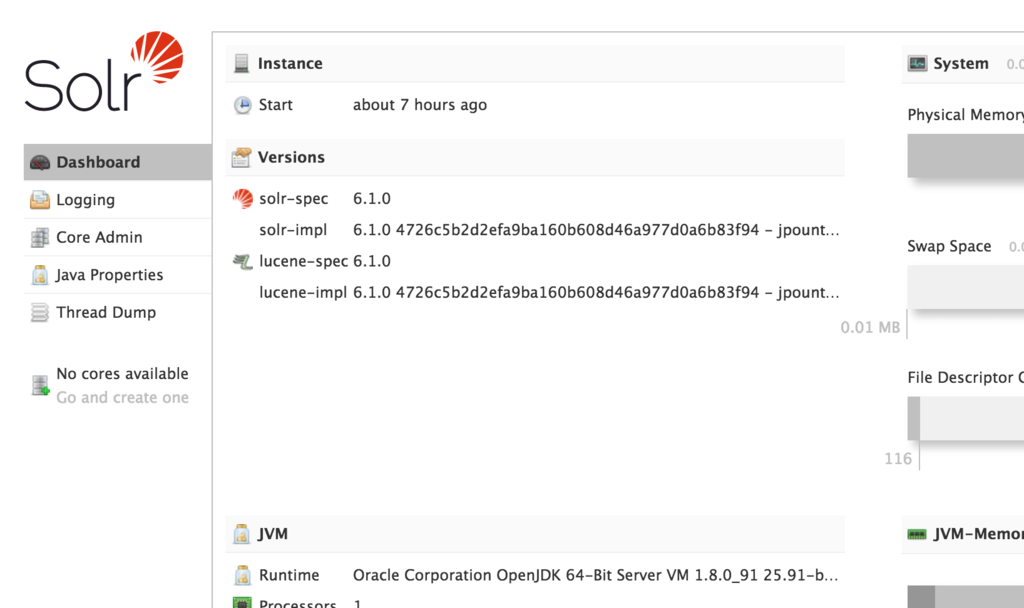
Task: Click the '116' file descriptor value
Action: (898, 458)
